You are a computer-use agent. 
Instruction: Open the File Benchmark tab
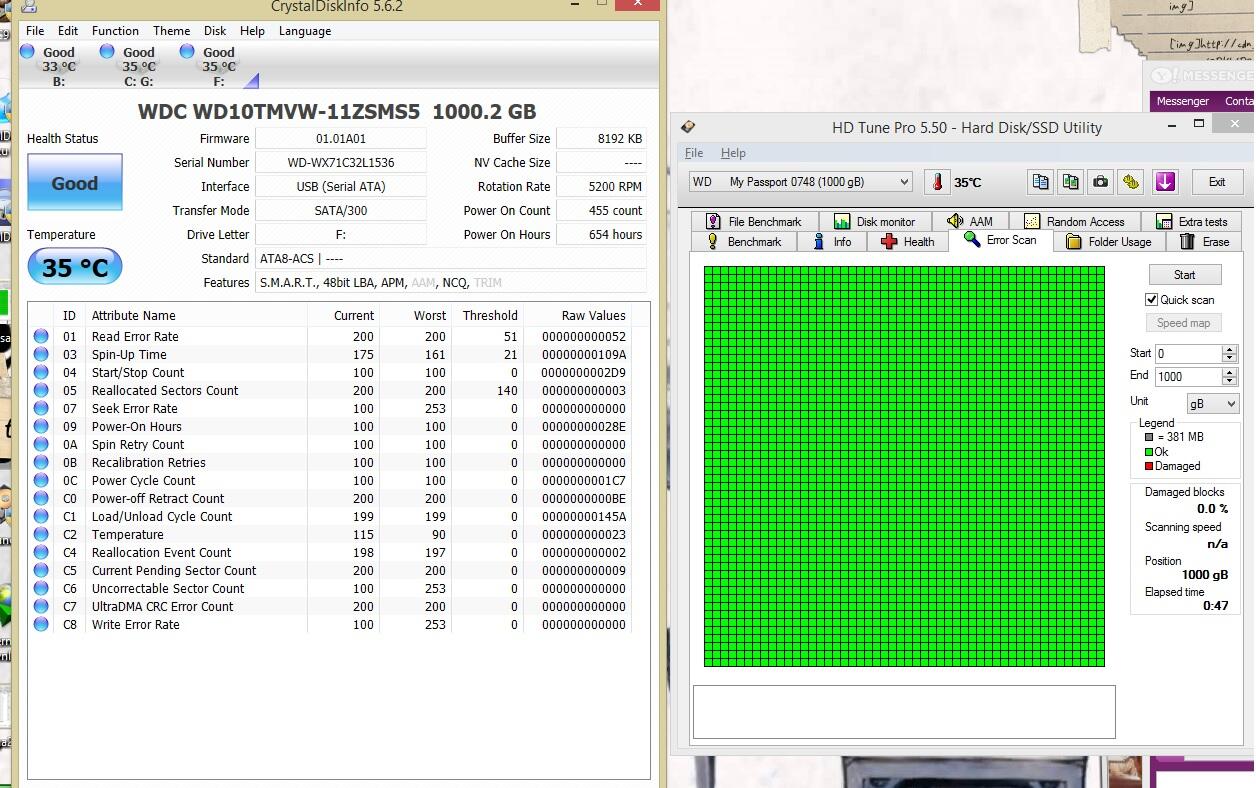[754, 221]
